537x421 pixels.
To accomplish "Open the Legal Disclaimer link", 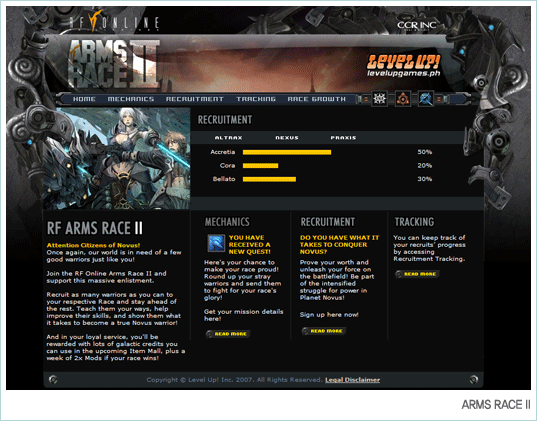I will pyautogui.click(x=352, y=380).
